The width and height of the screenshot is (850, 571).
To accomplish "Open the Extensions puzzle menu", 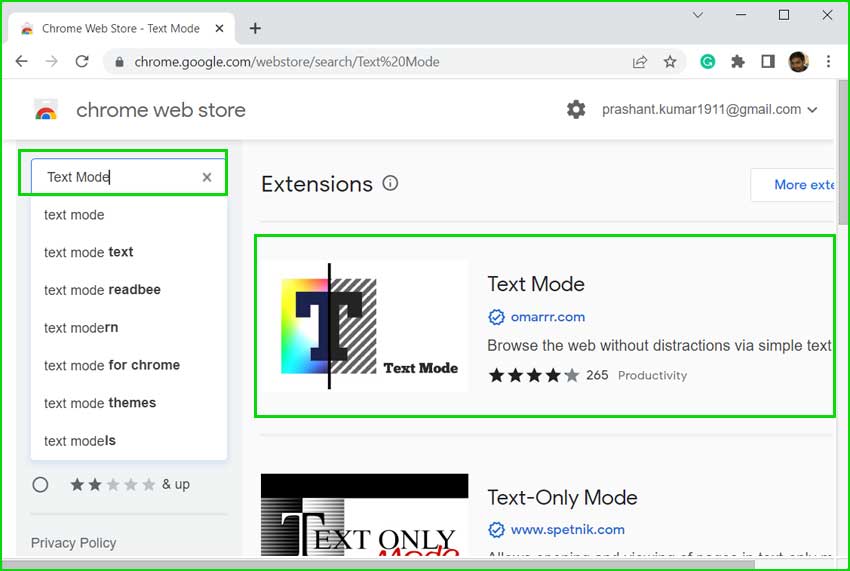I will point(738,62).
